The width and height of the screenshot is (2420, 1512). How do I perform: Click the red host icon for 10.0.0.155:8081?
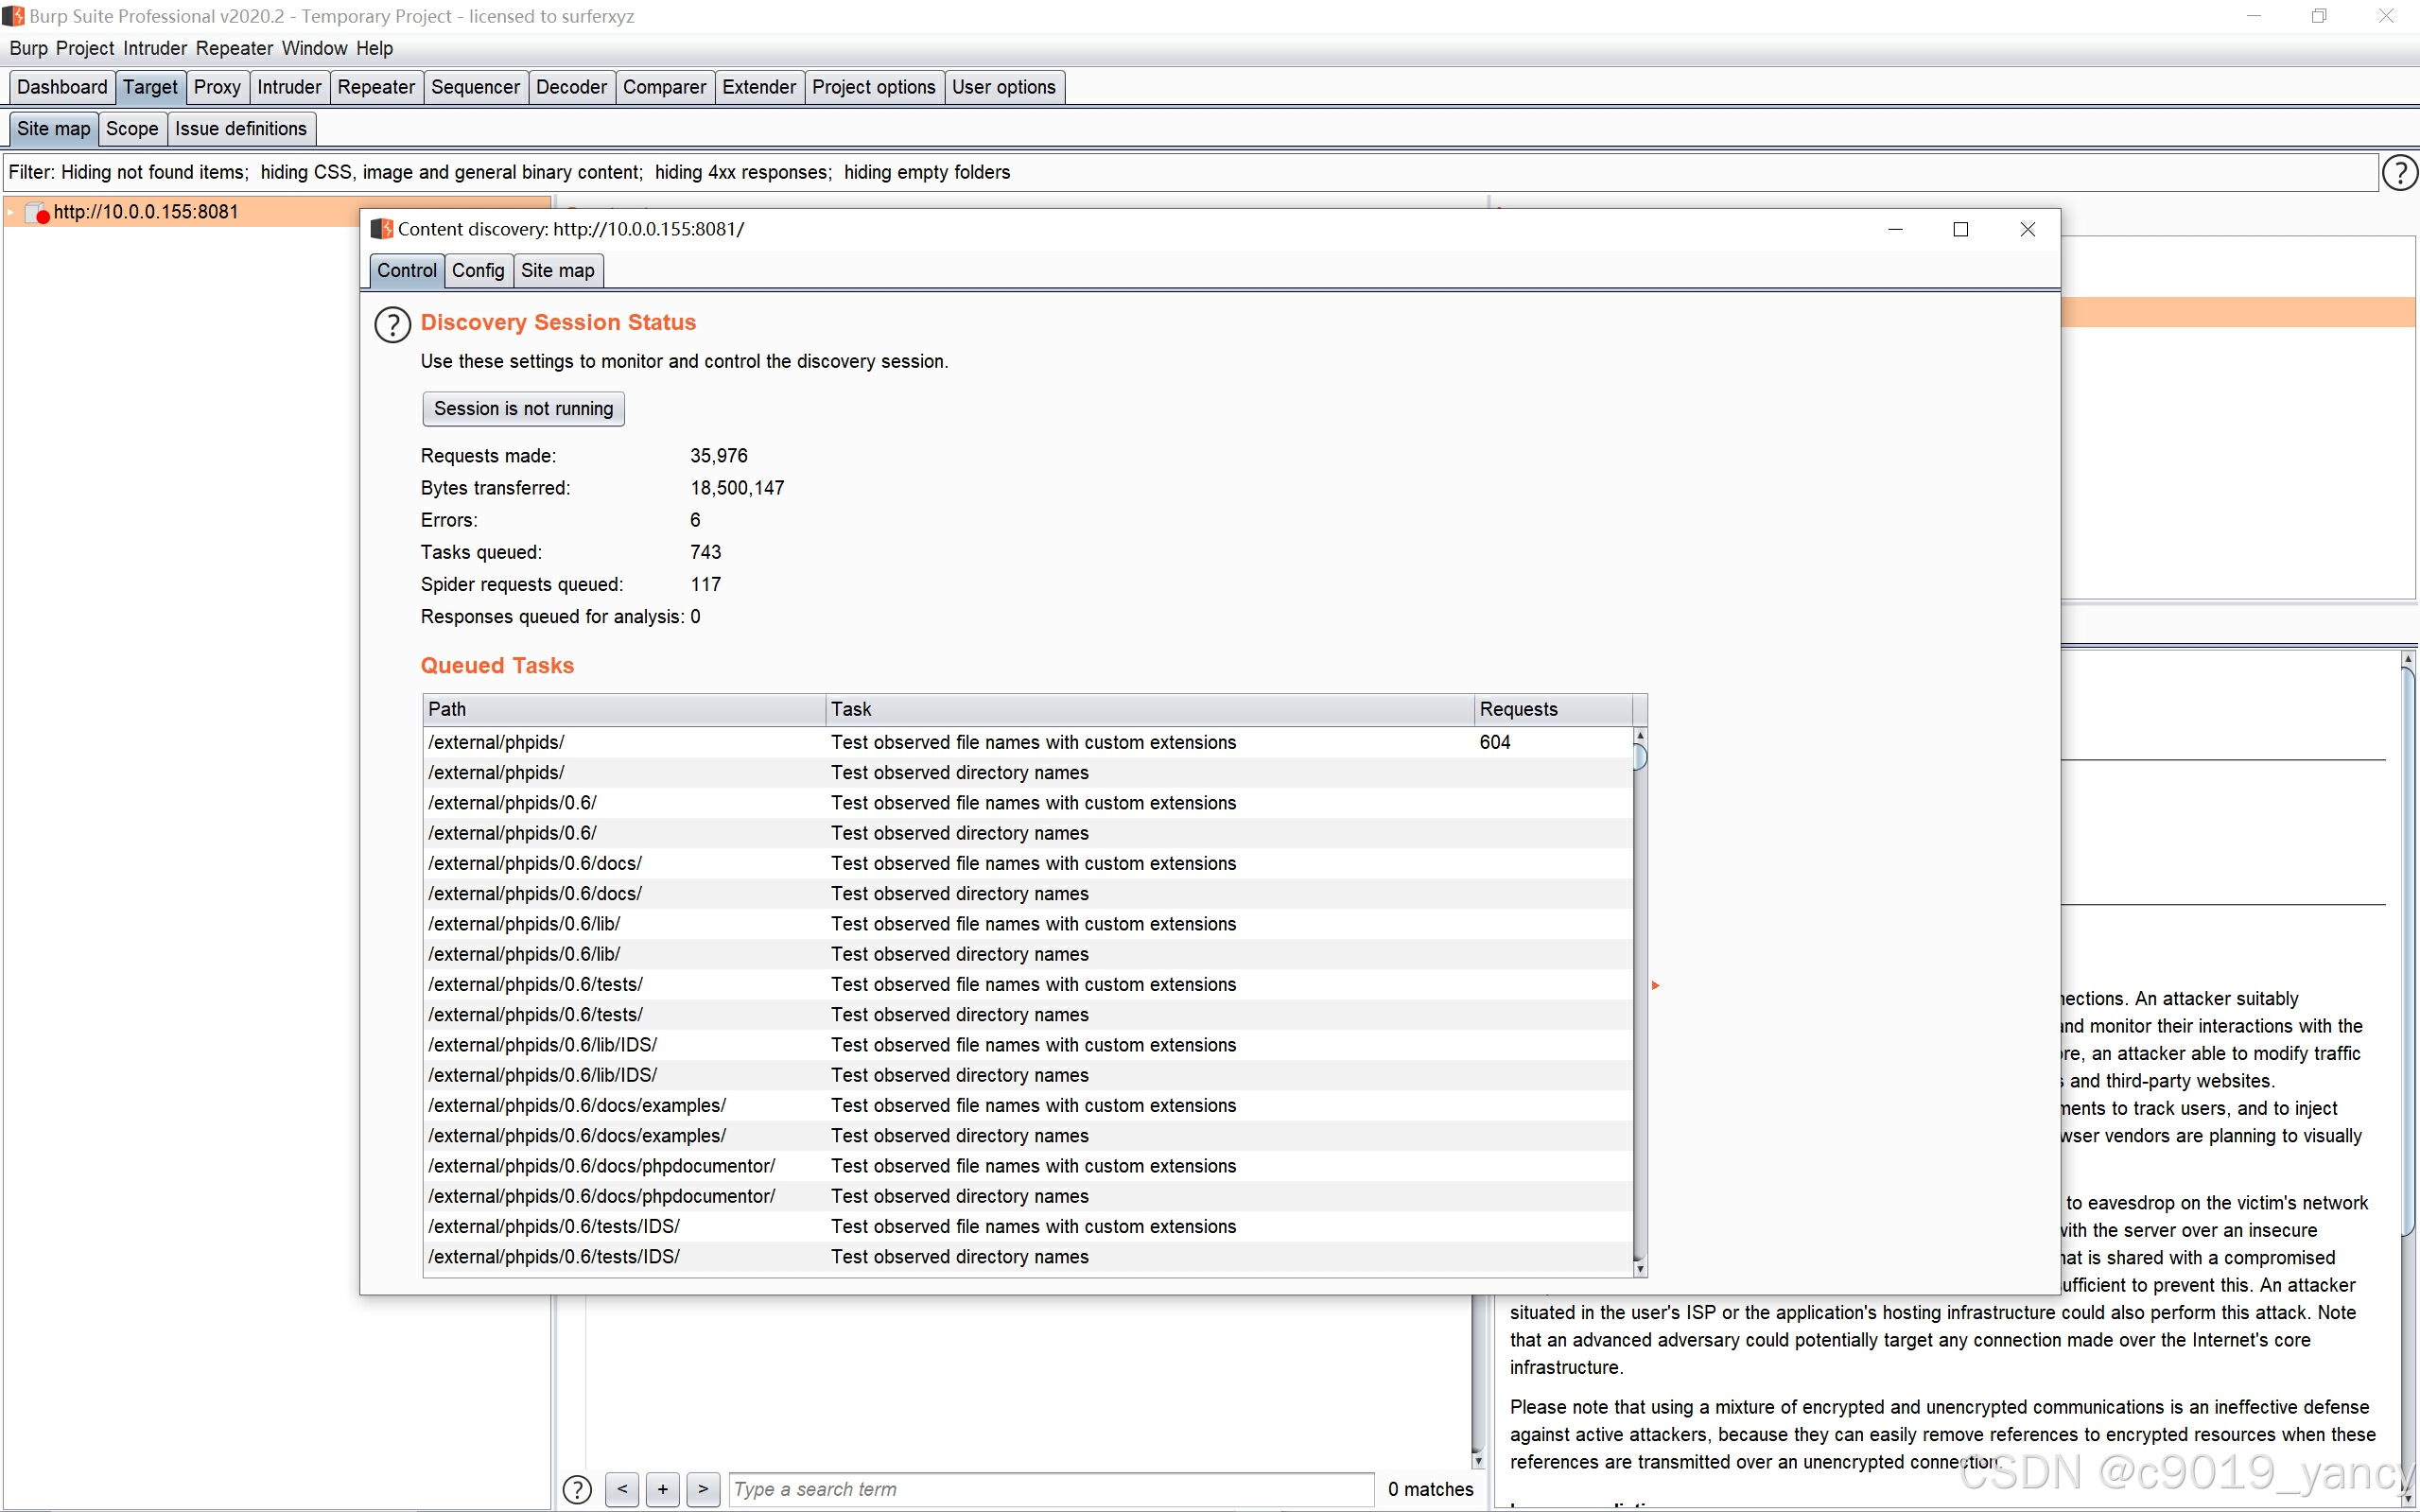click(37, 213)
